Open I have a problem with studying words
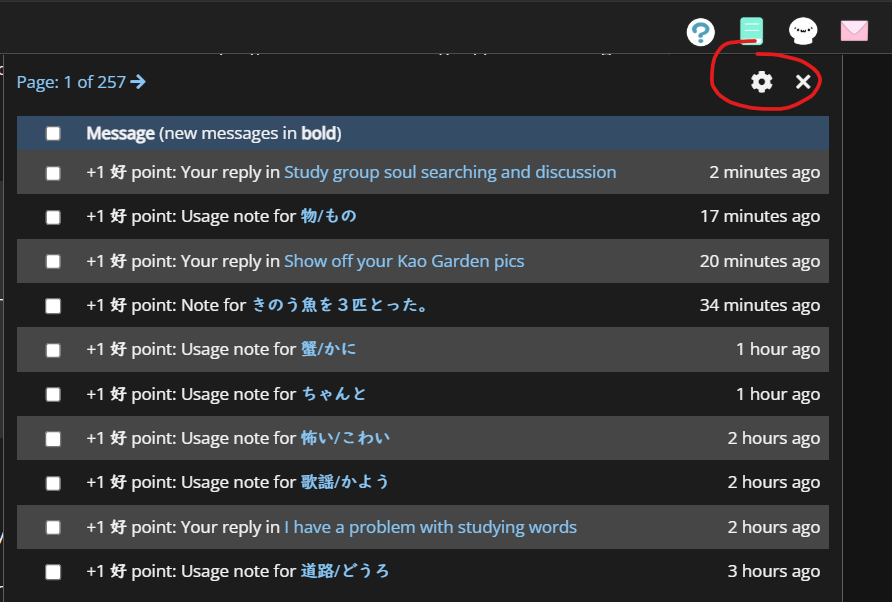This screenshot has width=892, height=602. click(430, 527)
